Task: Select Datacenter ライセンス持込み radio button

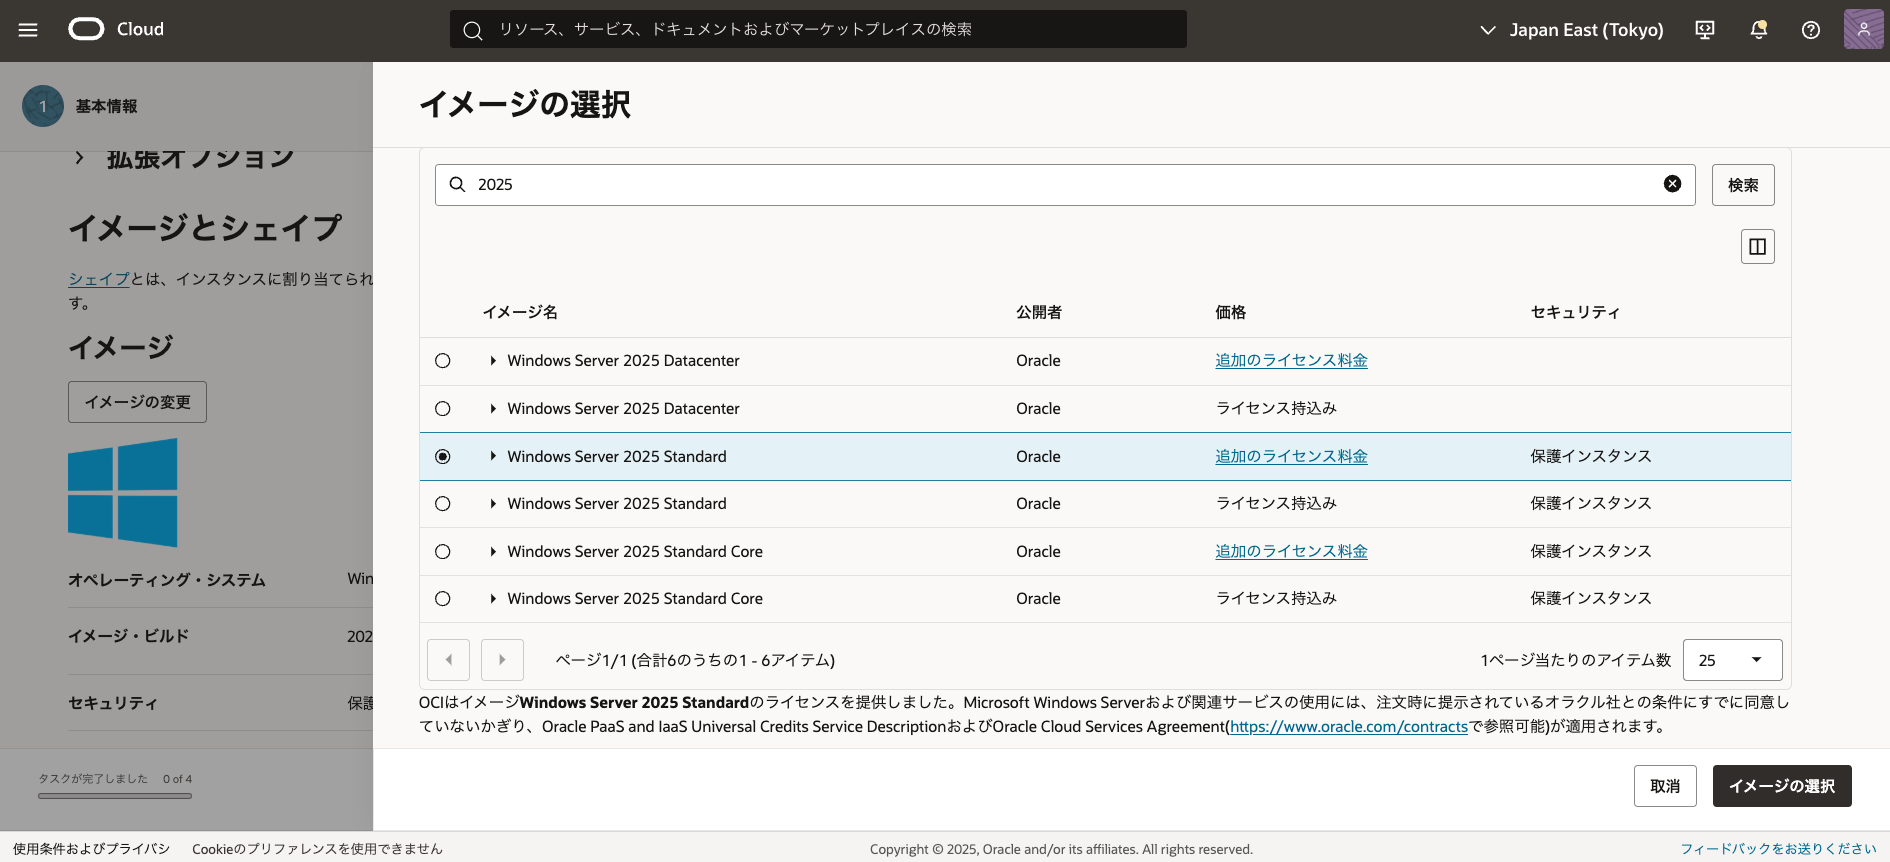Action: (x=443, y=409)
